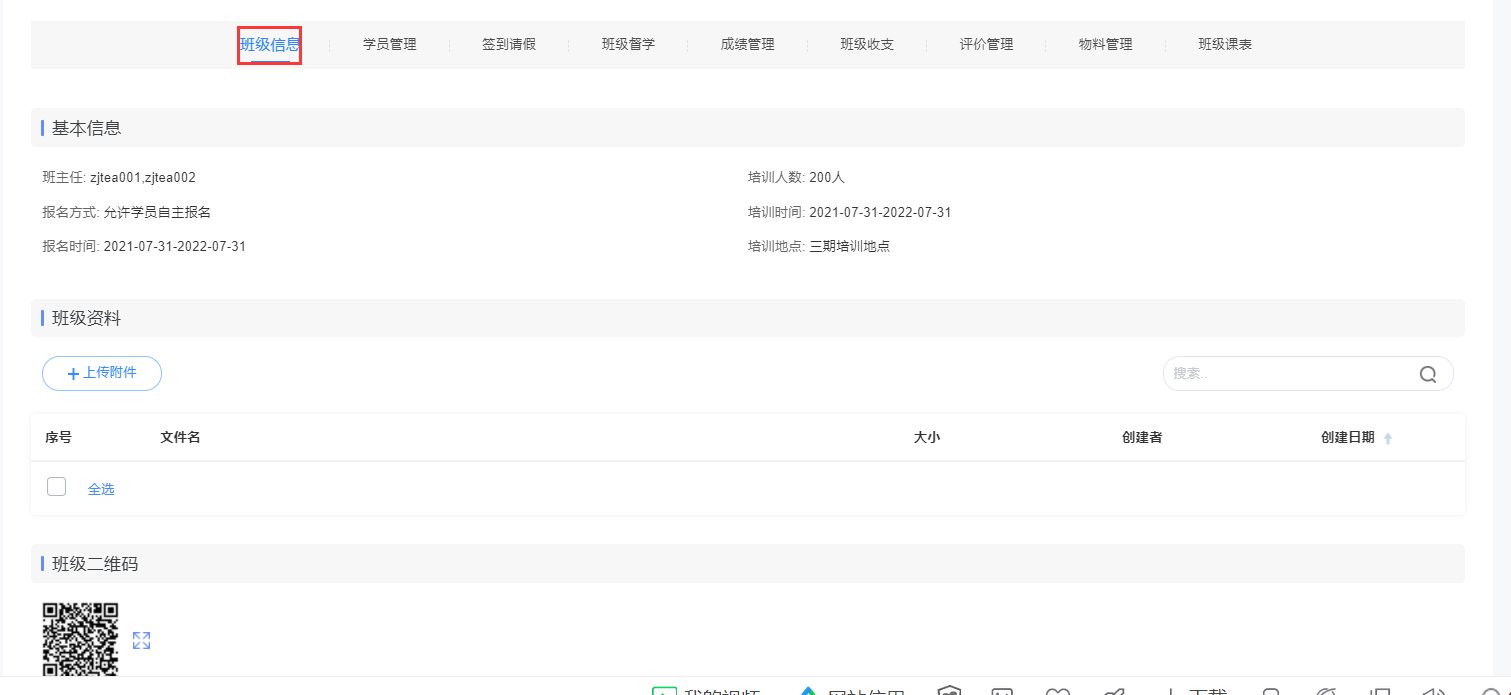Enlarge the class QR code with expand icon
1511x695 pixels.
point(141,640)
